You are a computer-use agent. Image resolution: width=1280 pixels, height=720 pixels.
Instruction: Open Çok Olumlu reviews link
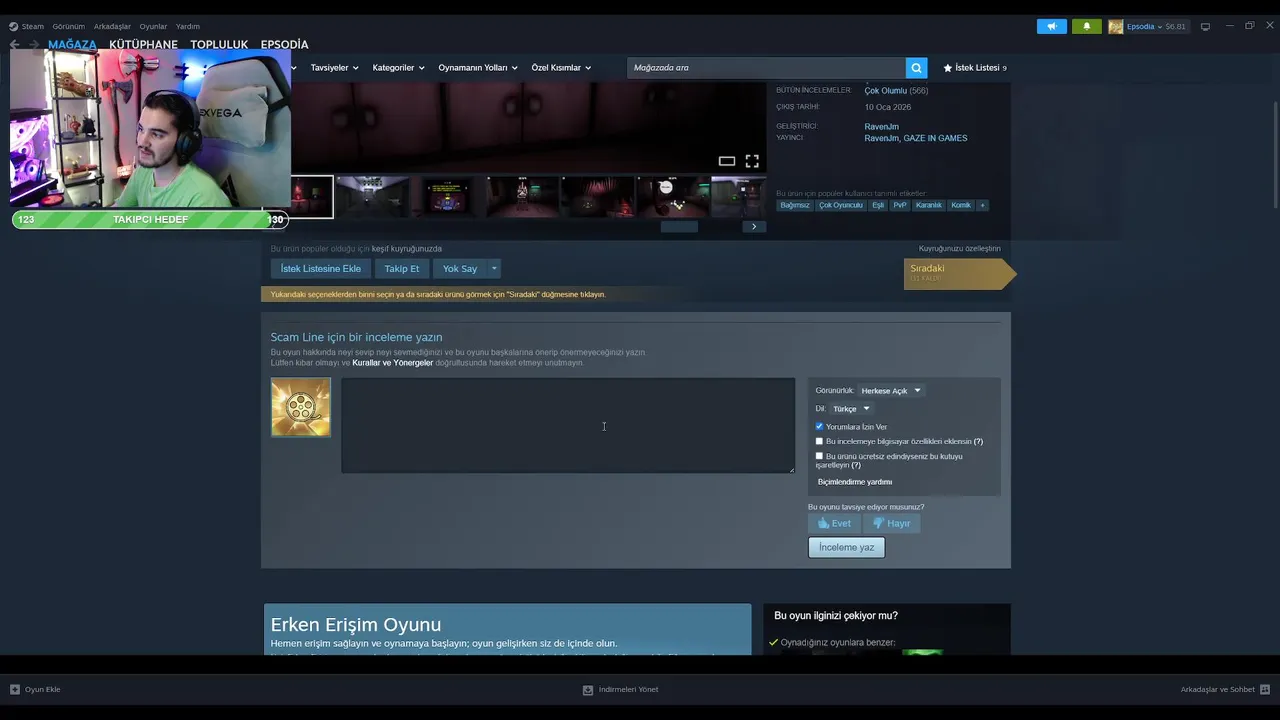click(x=886, y=91)
